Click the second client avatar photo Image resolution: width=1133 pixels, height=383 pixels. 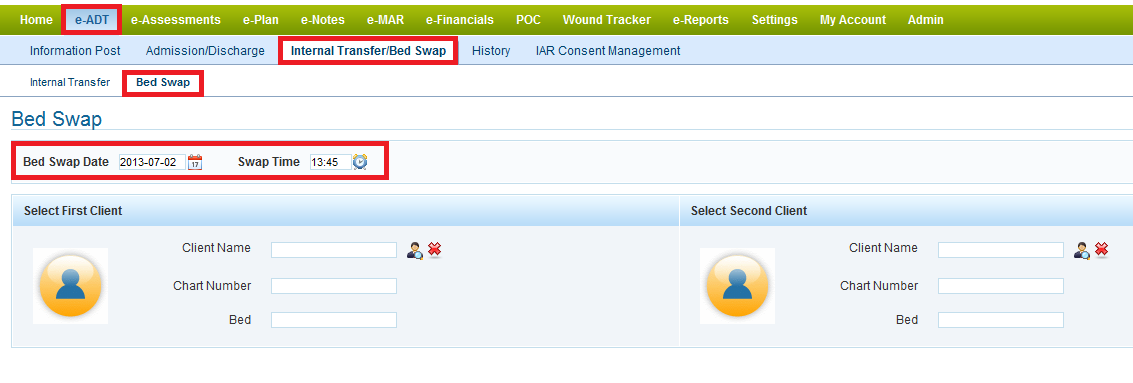738,285
